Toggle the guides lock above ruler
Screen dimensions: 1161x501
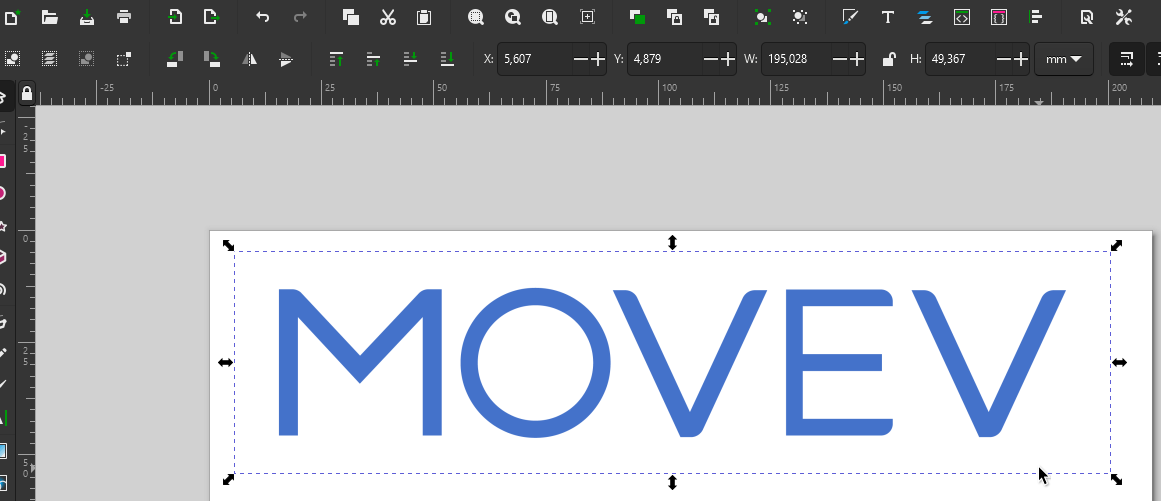pos(27,93)
